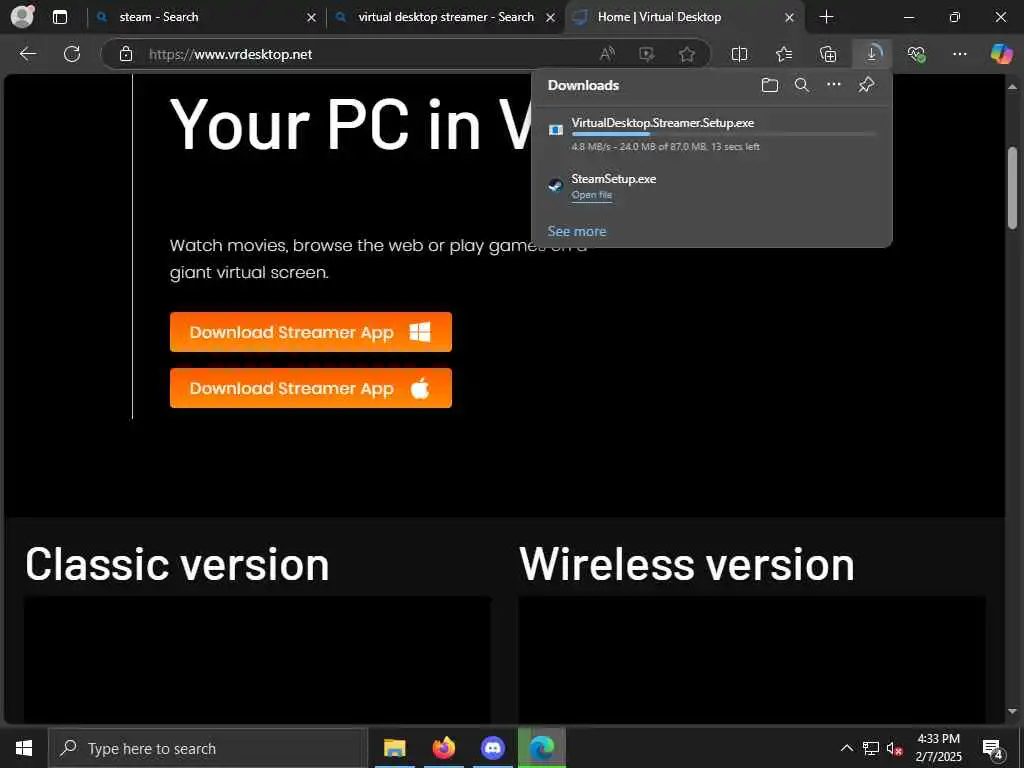The width and height of the screenshot is (1024, 768).
Task: Open More options in Downloads panel
Action: 834,84
